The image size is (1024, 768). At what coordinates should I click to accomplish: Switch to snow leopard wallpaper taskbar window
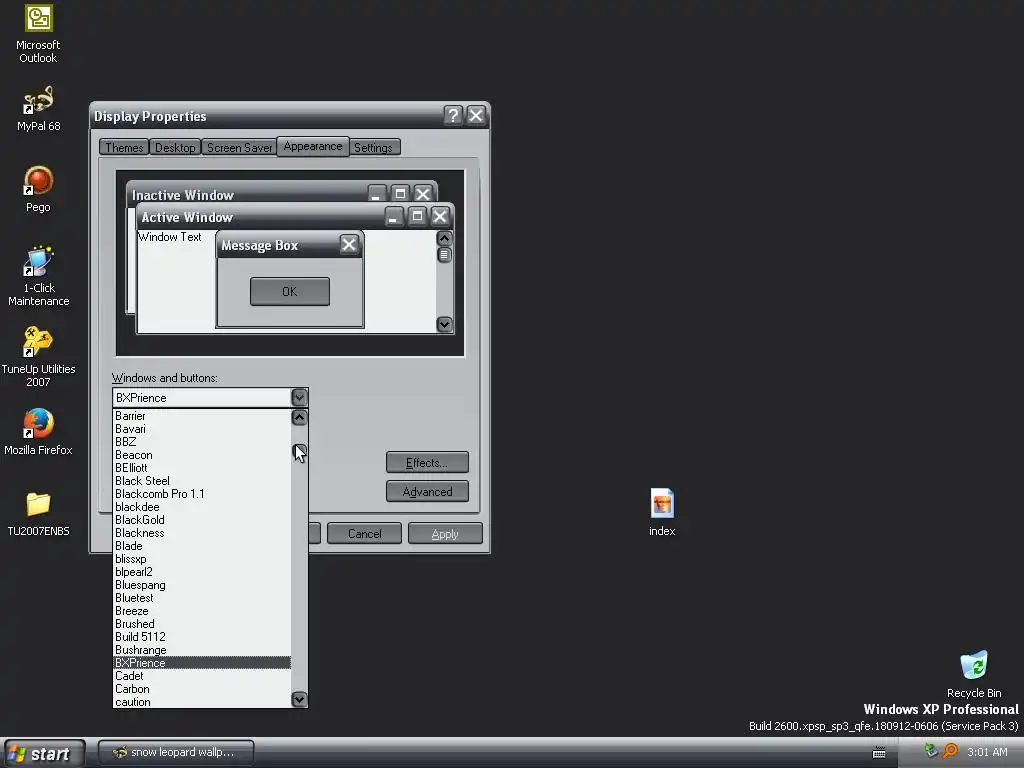[x=176, y=752]
